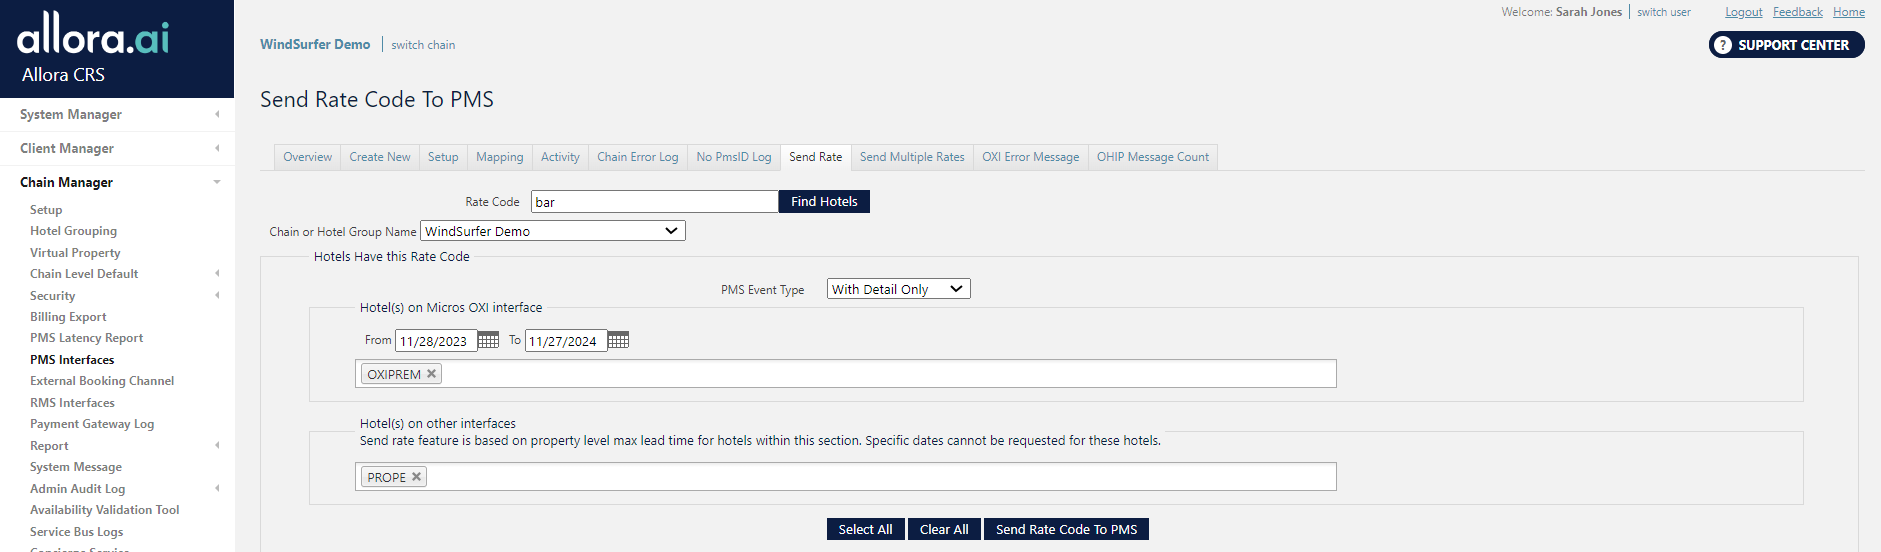Click the Logout link
This screenshot has height=552, width=1881.
(1743, 12)
